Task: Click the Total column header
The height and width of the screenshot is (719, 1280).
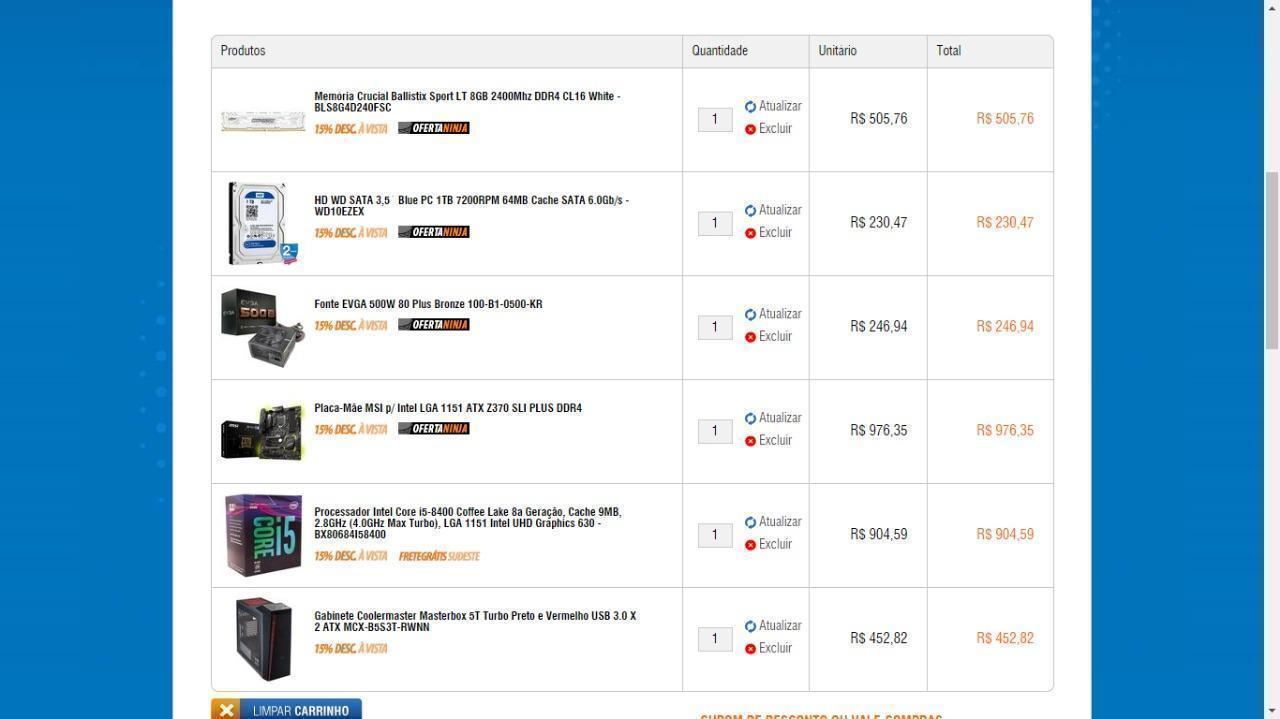Action: click(949, 51)
